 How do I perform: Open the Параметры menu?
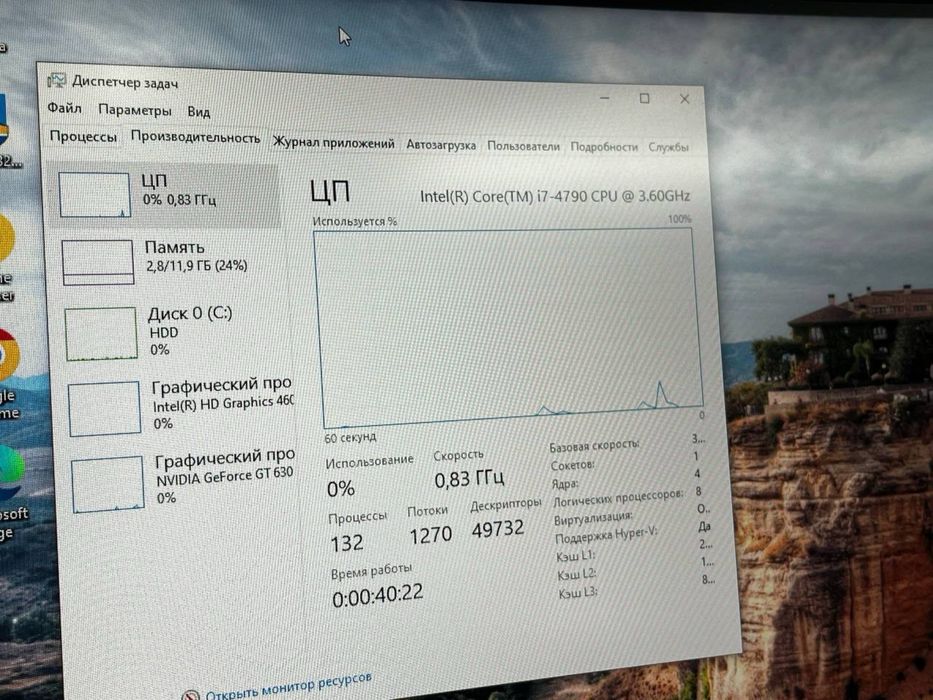pyautogui.click(x=134, y=110)
